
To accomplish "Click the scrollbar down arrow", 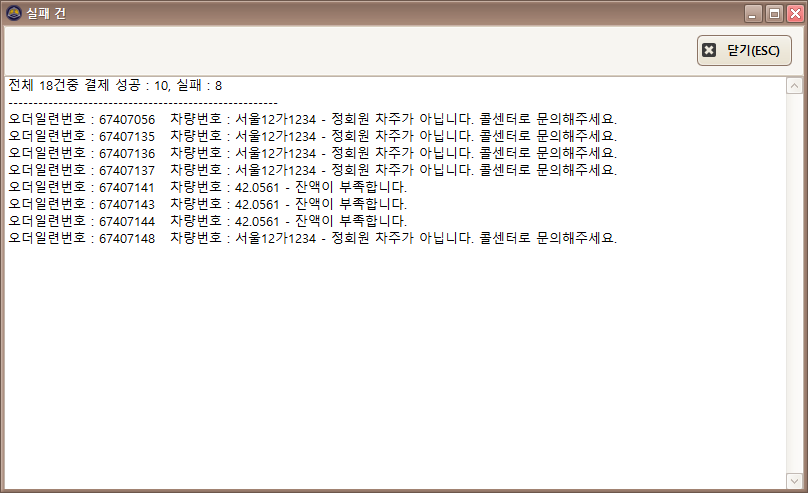I will point(795,481).
